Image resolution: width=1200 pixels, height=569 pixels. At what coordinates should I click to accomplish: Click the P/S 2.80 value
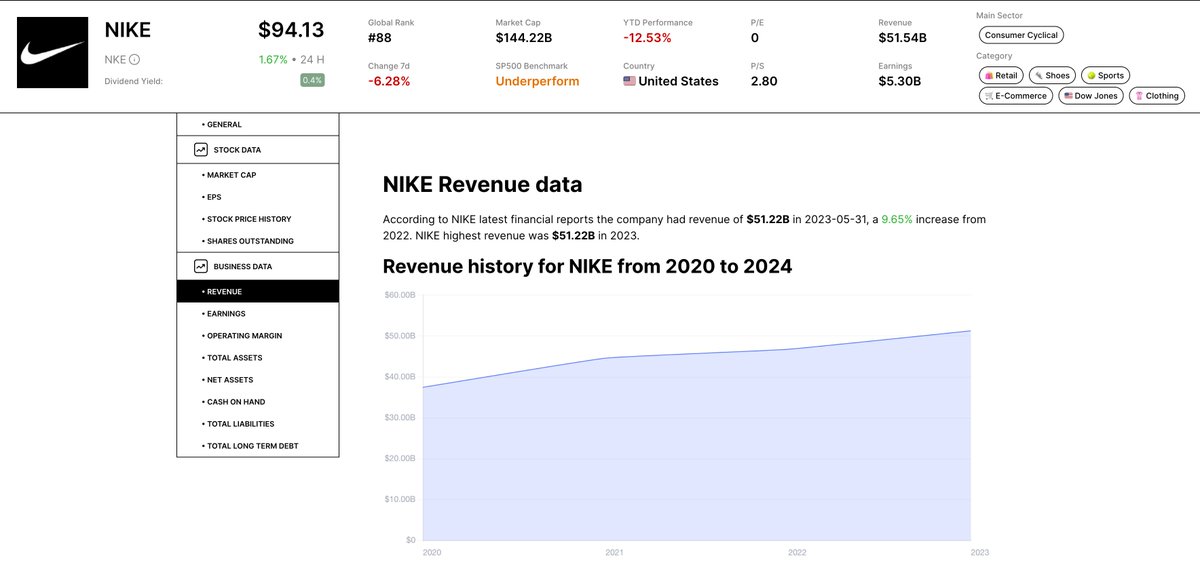(x=764, y=81)
